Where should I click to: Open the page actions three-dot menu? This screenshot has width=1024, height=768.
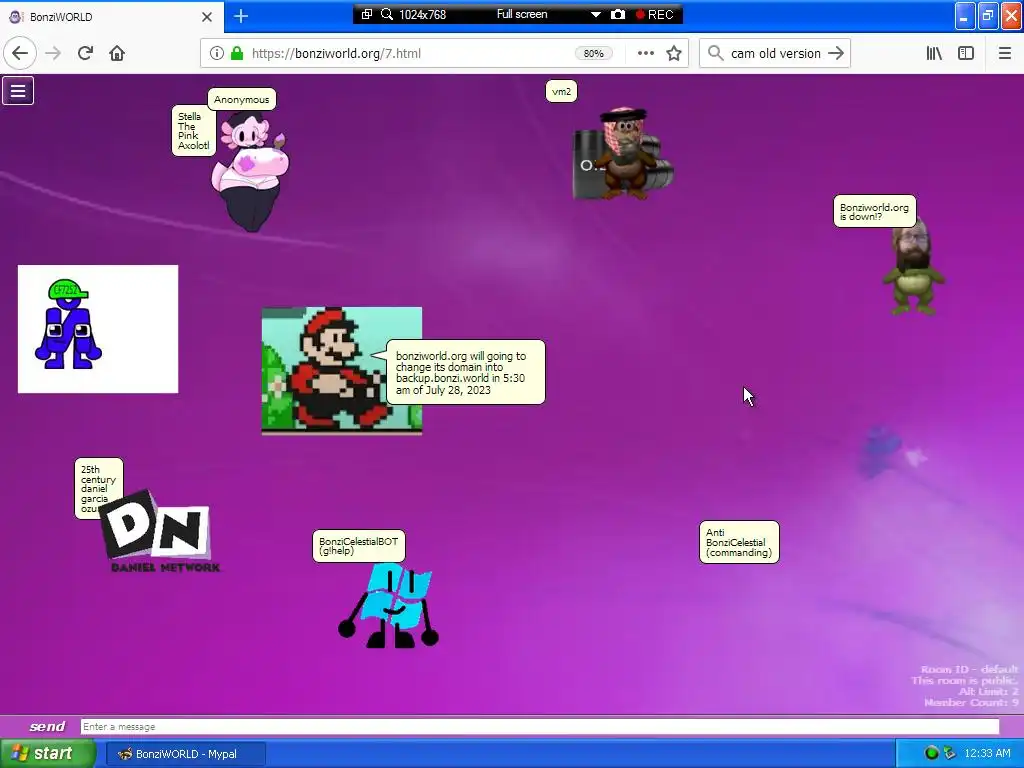[x=645, y=54]
